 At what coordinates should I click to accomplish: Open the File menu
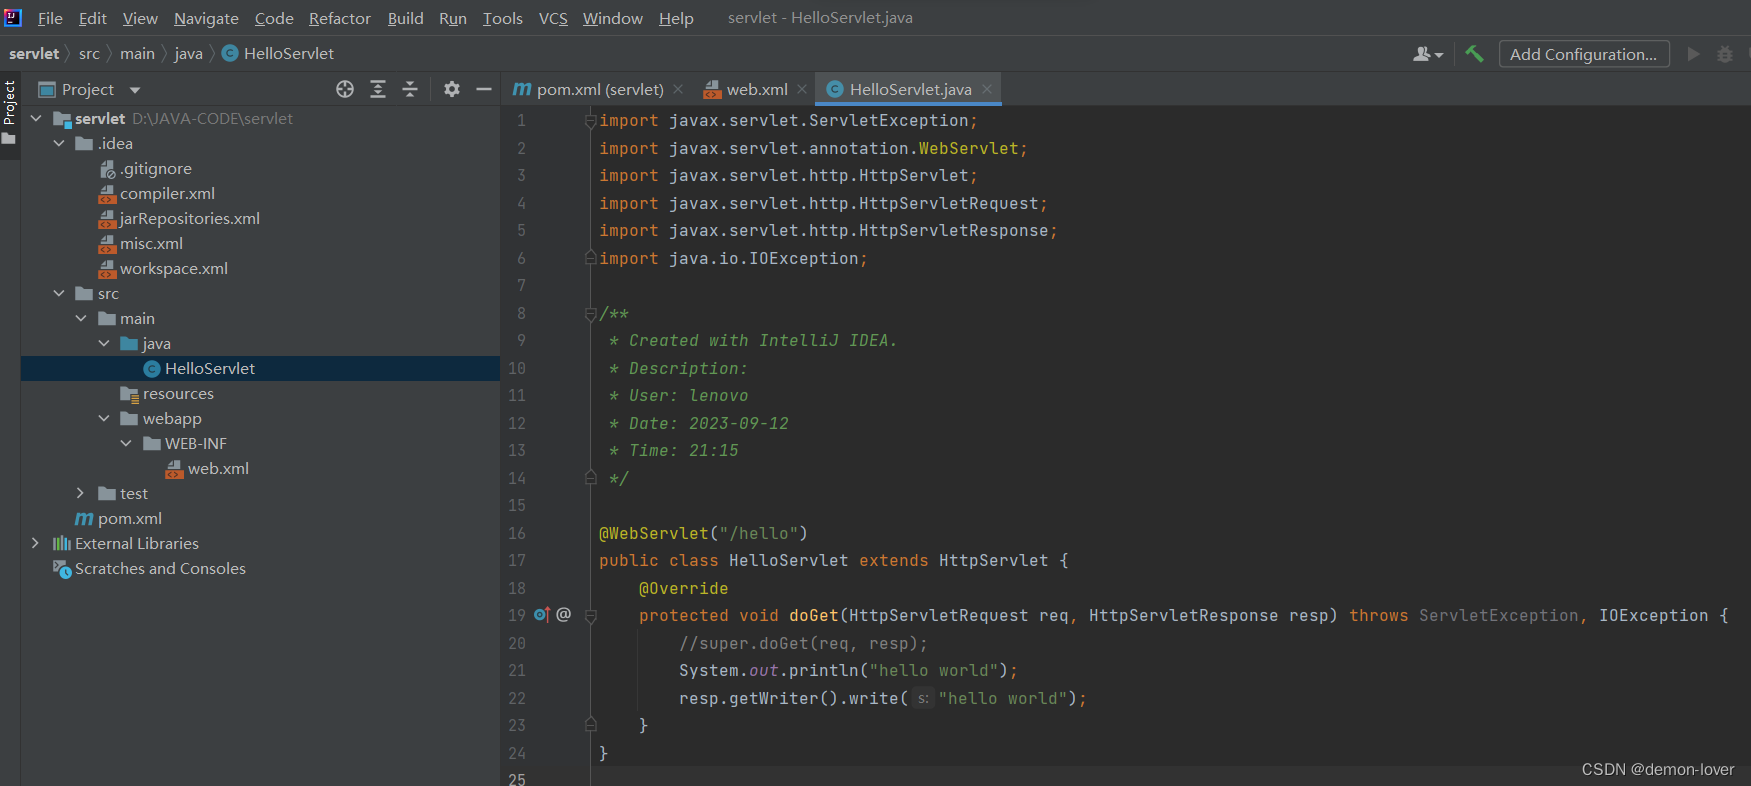[50, 18]
